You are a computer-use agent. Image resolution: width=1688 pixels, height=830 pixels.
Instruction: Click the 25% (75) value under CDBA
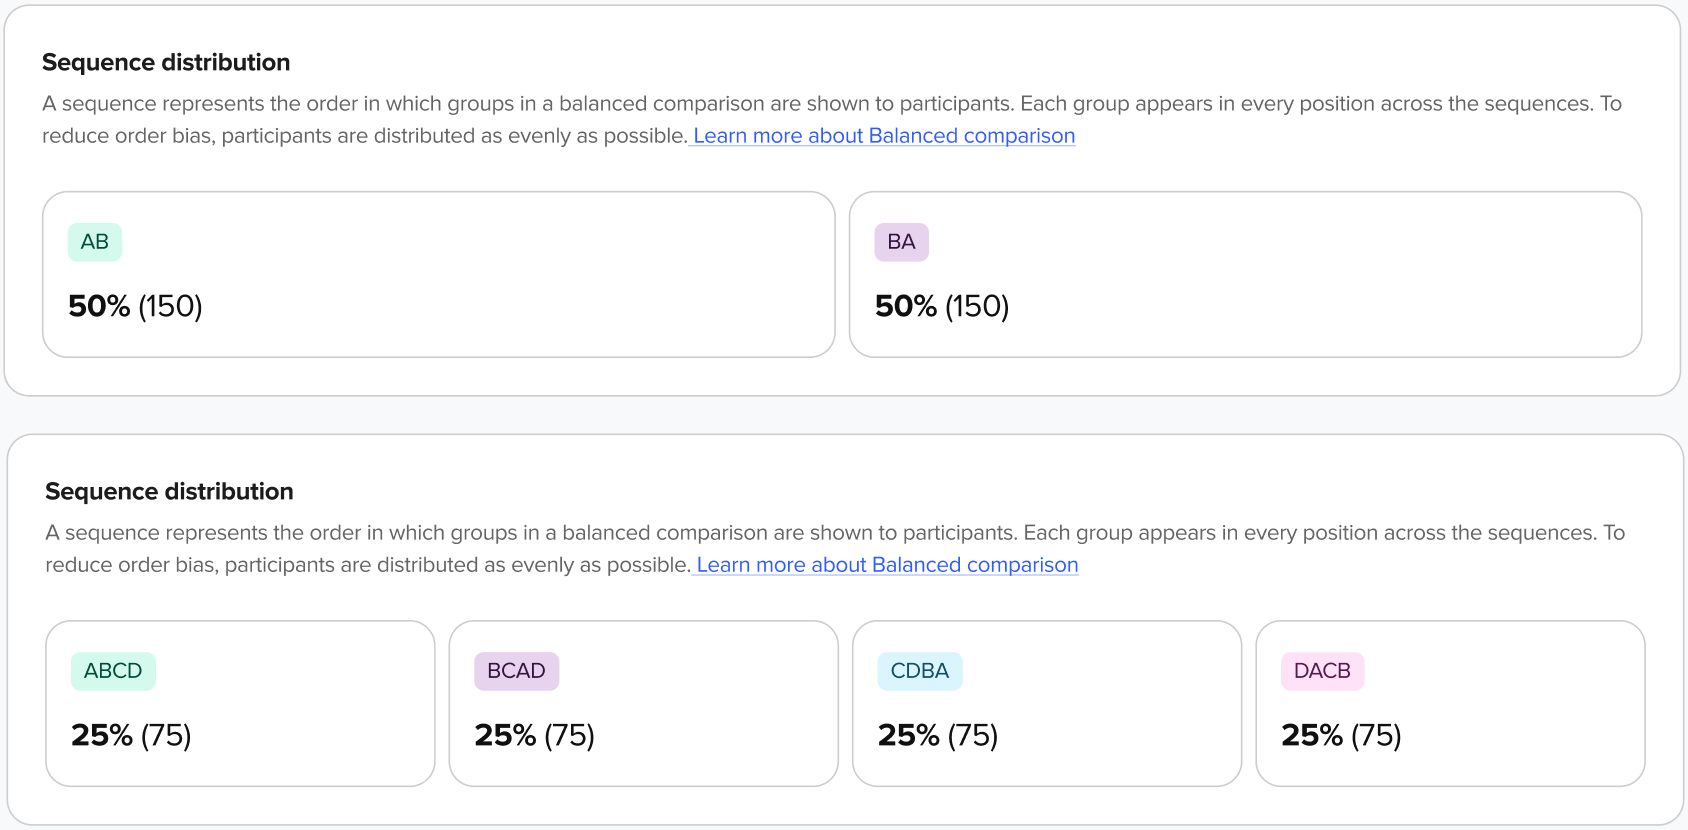938,735
